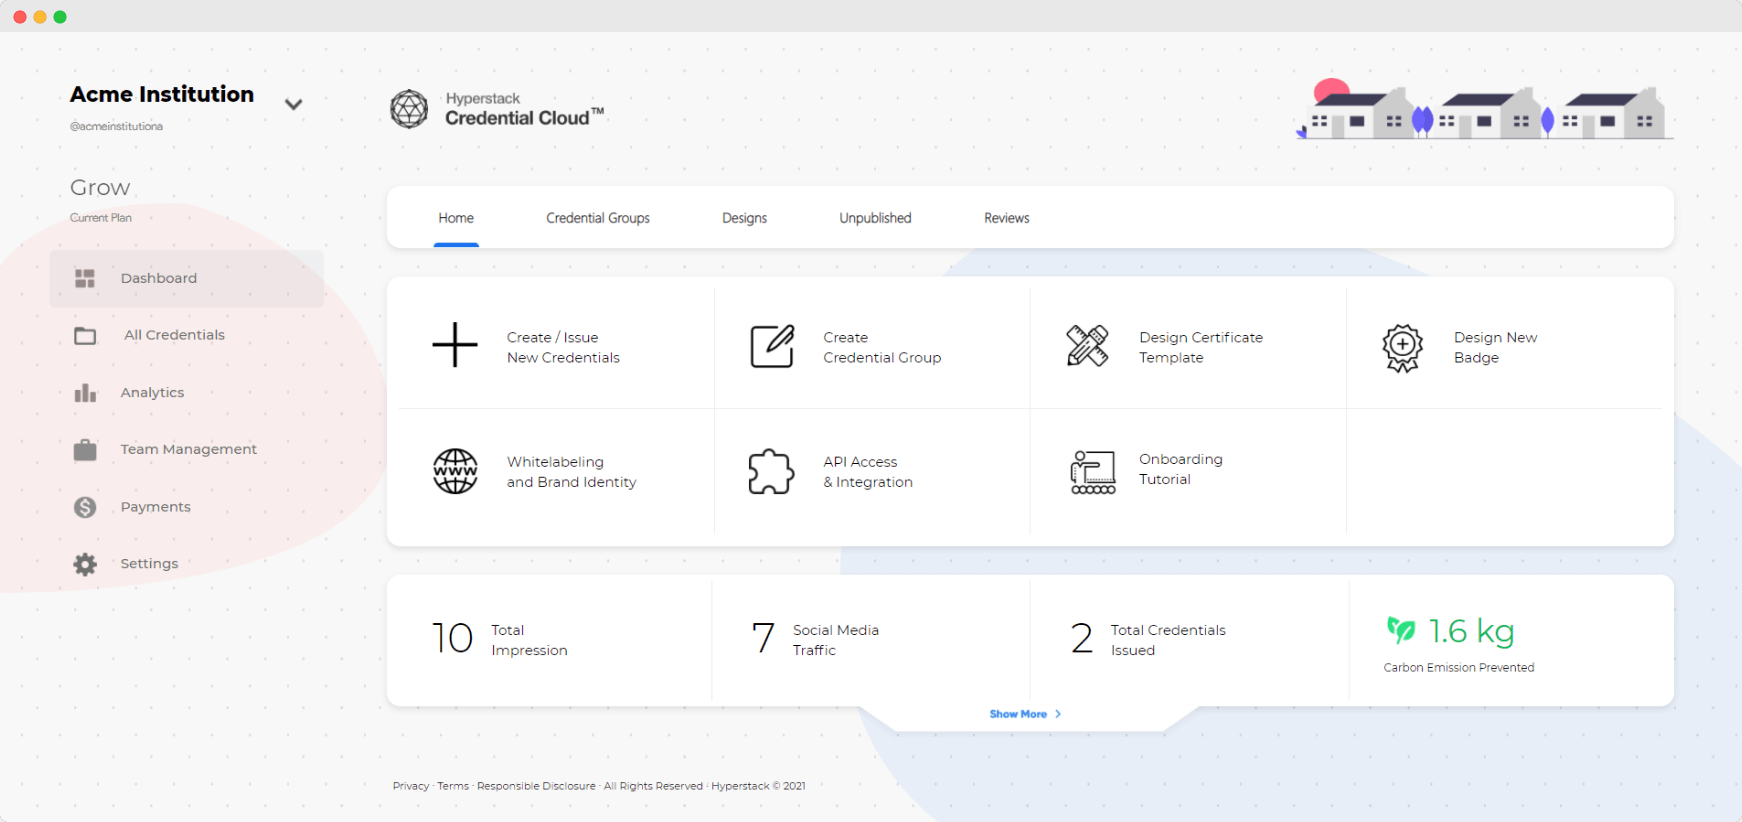Image resolution: width=1742 pixels, height=822 pixels.
Task: Click the WWW globe whitelabeling icon
Action: pos(455,471)
